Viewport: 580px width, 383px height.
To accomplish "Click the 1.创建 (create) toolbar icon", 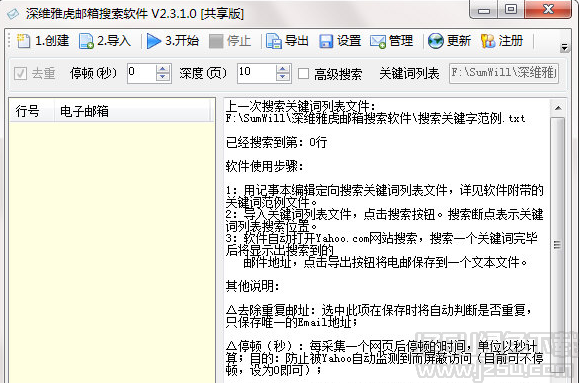I will pos(23,41).
